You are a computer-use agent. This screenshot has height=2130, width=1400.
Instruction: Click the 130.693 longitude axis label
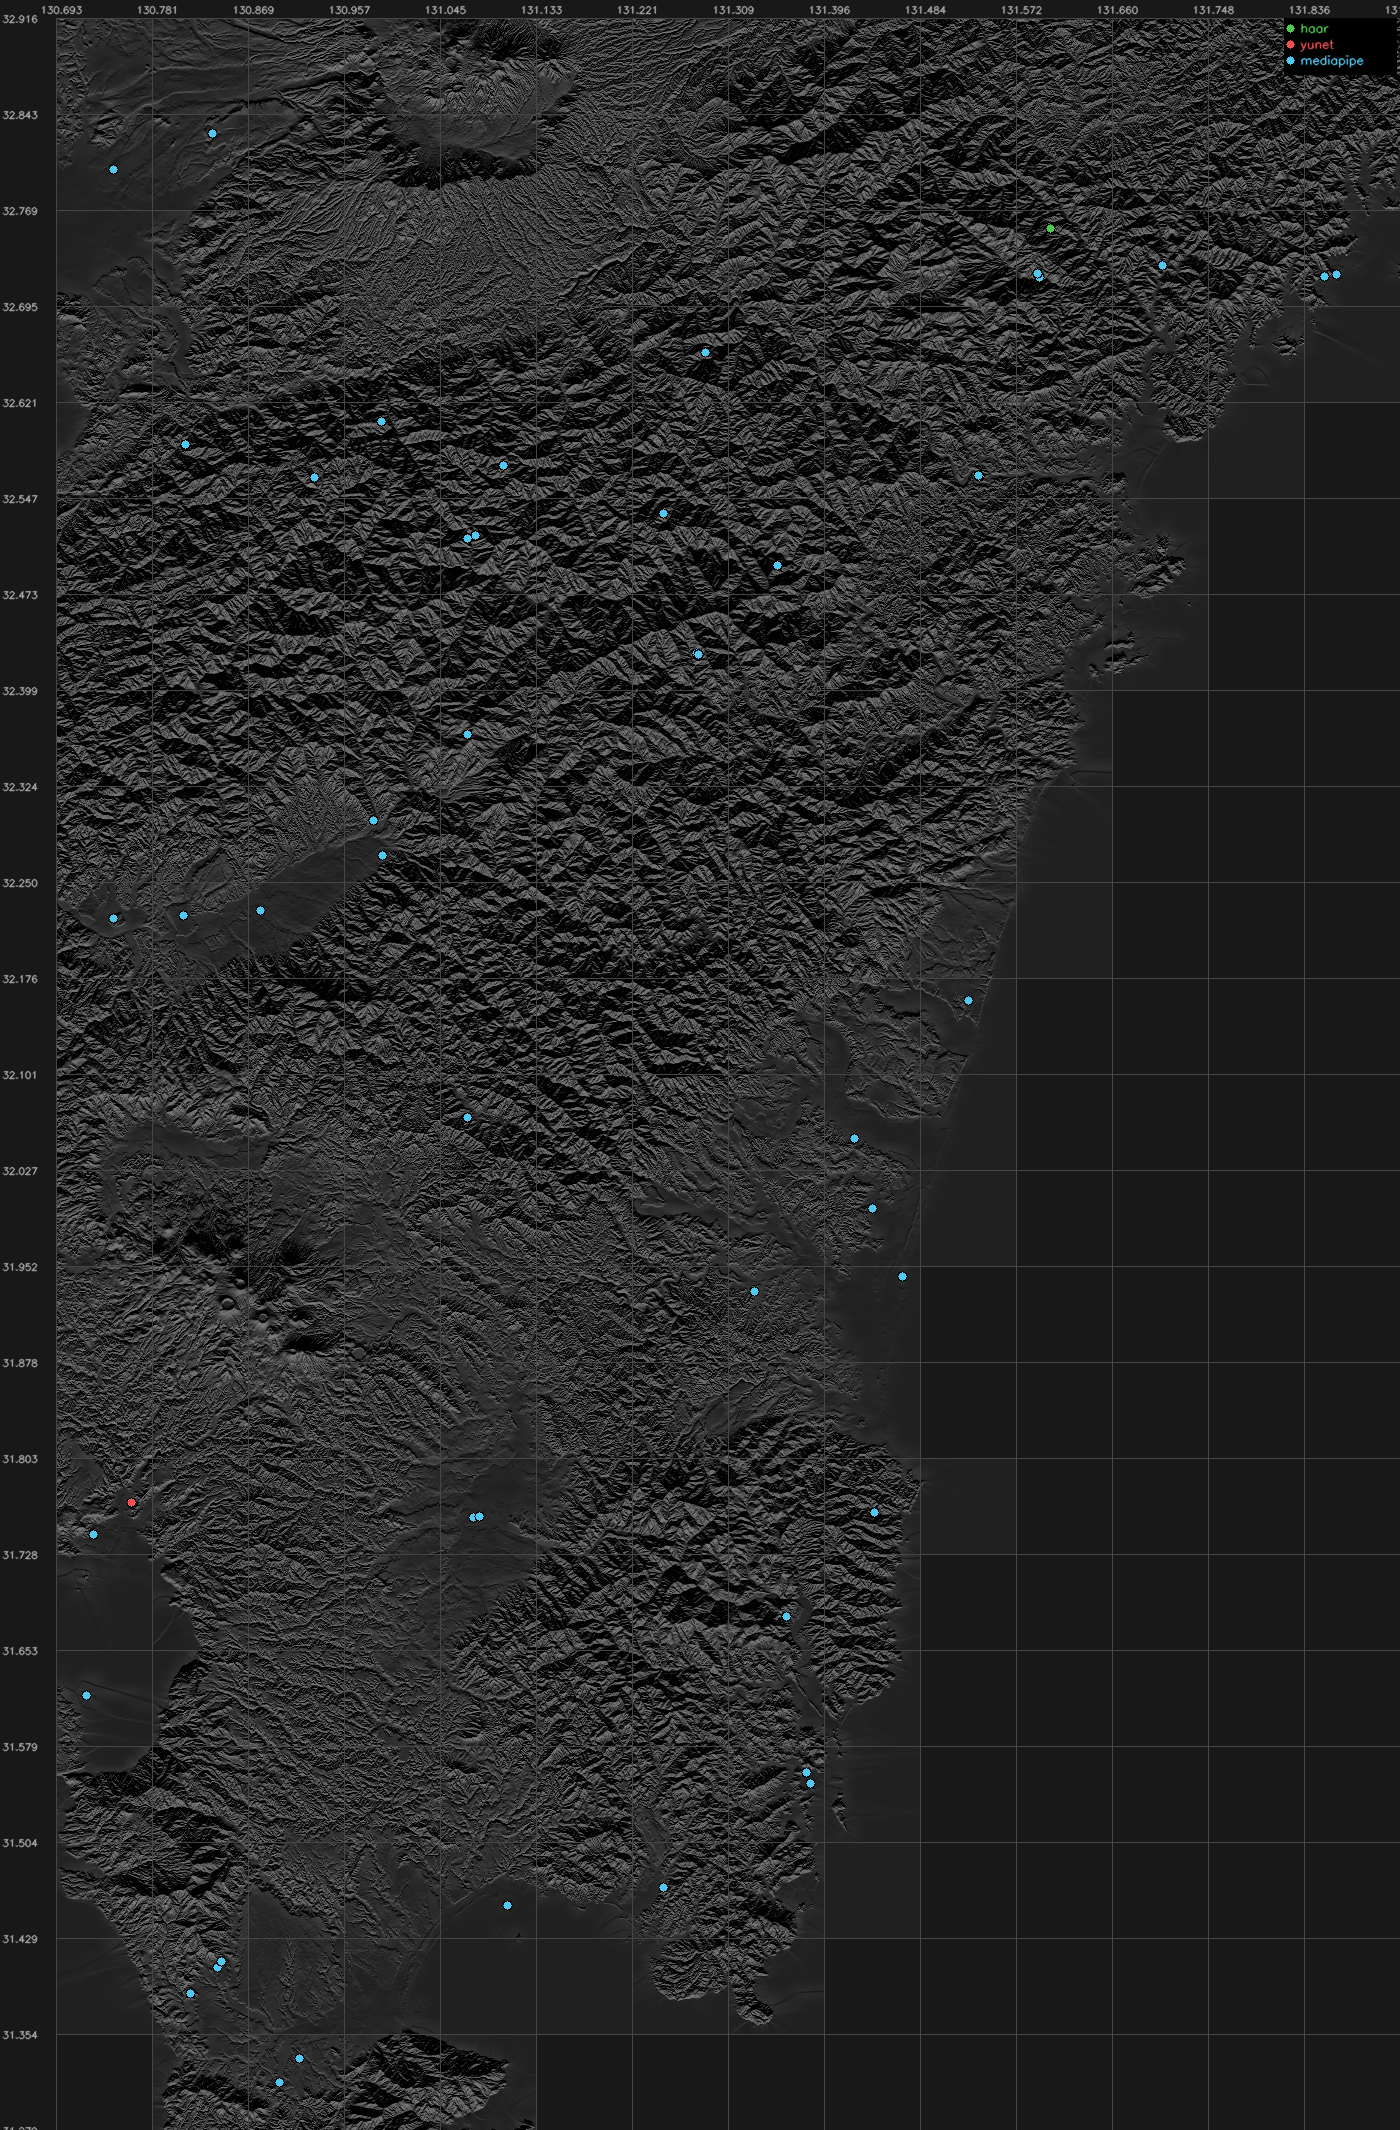pos(61,10)
